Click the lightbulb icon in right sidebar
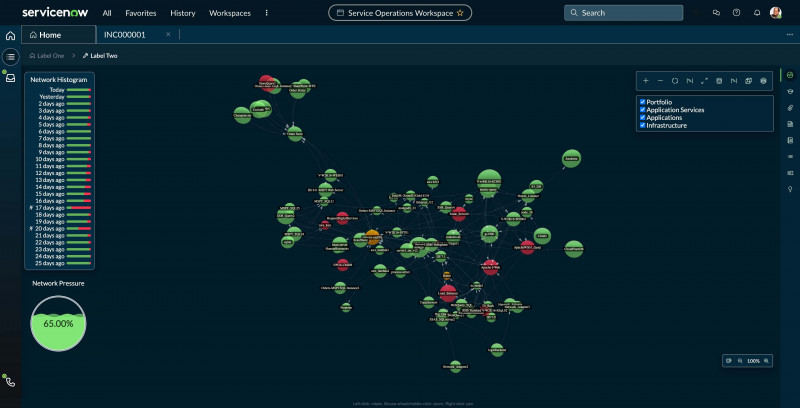The image size is (800, 408). (x=790, y=189)
